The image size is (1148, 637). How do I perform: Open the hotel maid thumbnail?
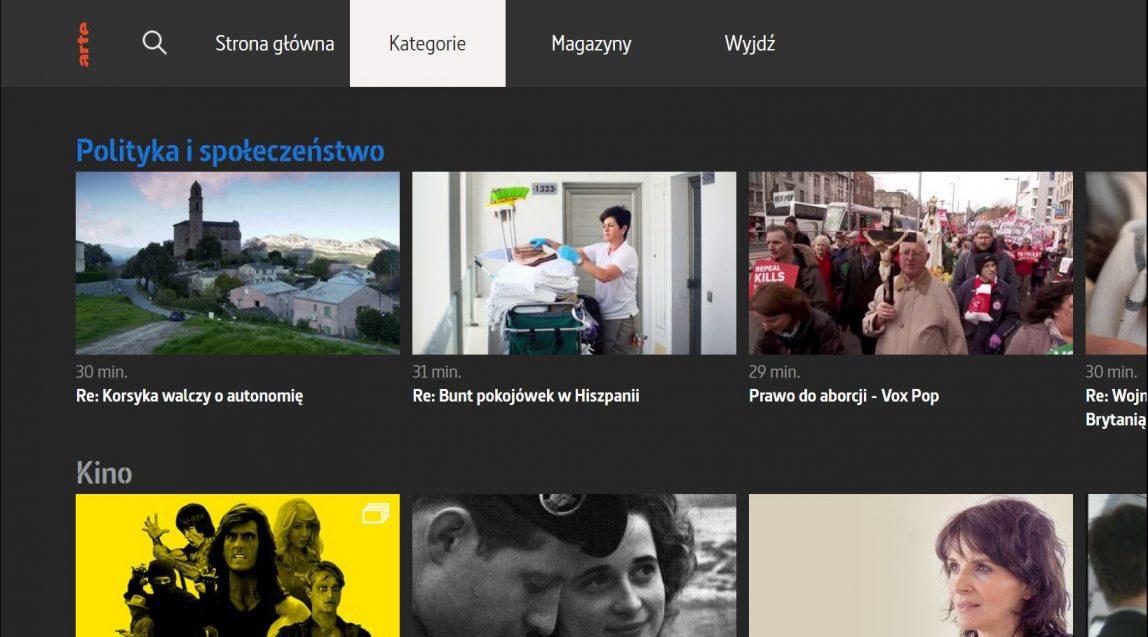(x=574, y=263)
